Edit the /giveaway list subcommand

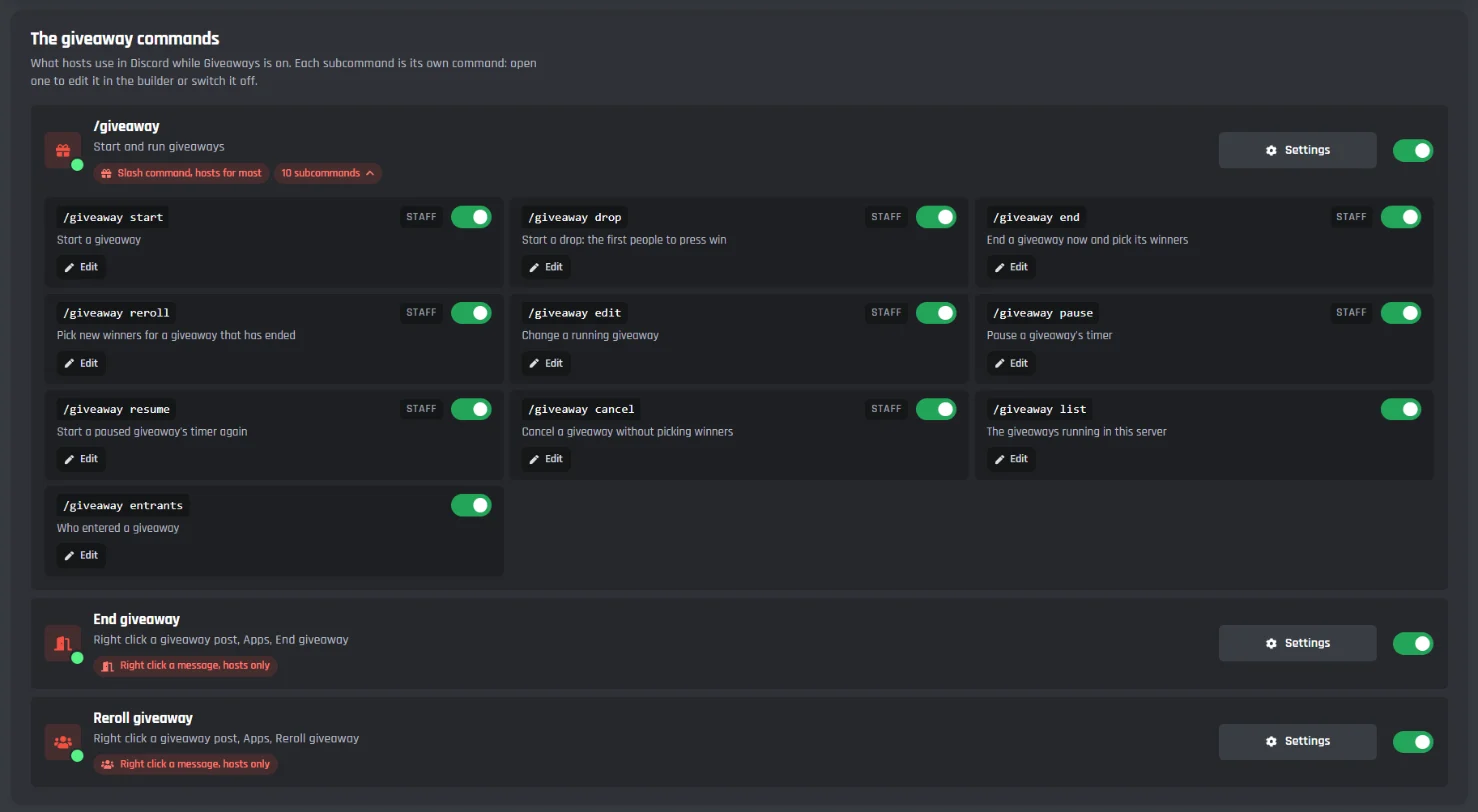point(1011,459)
